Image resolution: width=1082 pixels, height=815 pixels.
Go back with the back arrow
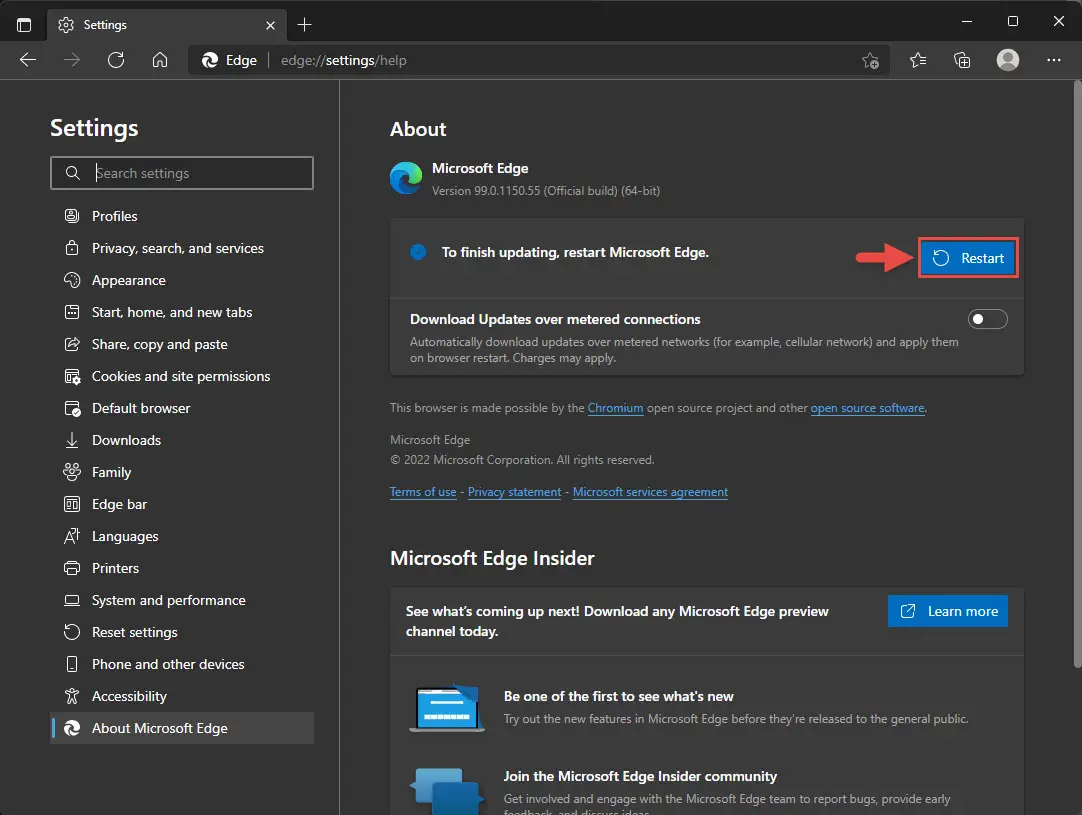click(x=28, y=60)
